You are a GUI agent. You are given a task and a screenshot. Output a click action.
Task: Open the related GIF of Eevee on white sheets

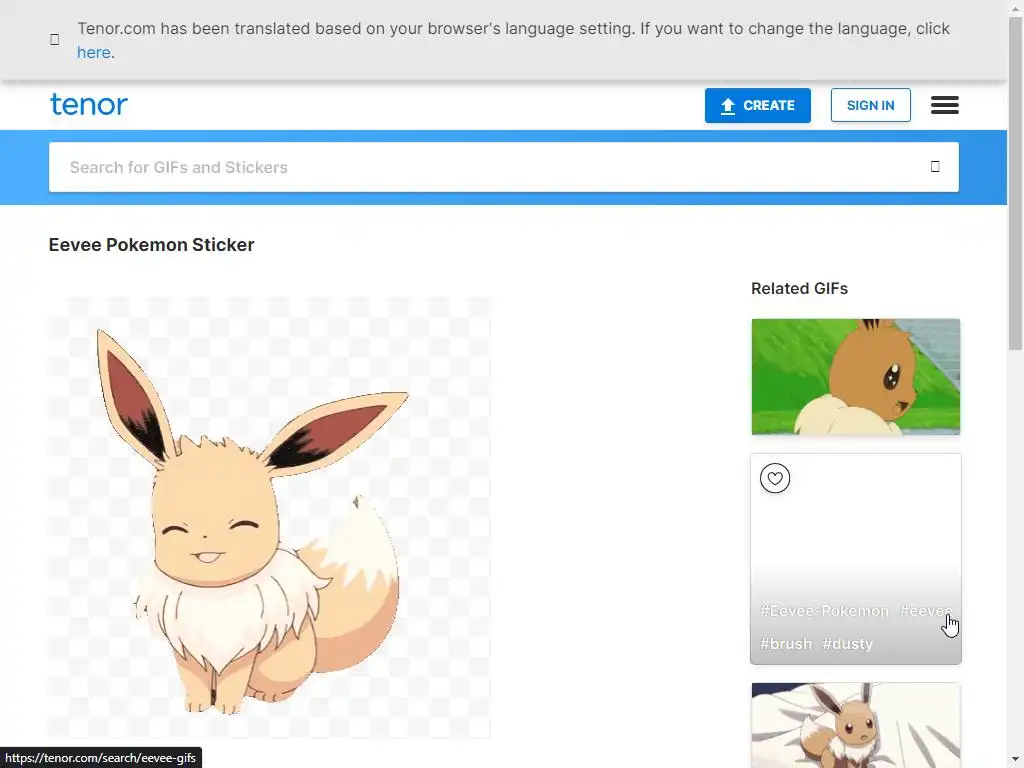coord(856,726)
